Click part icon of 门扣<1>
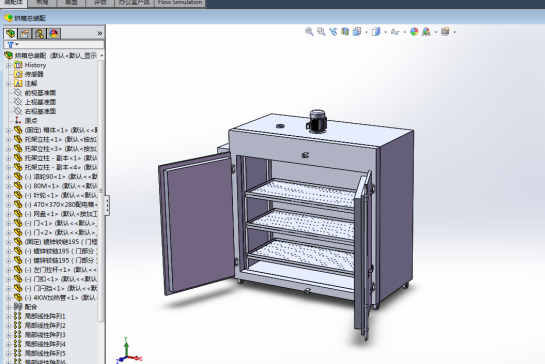The width and height of the screenshot is (545, 364). pos(18,278)
